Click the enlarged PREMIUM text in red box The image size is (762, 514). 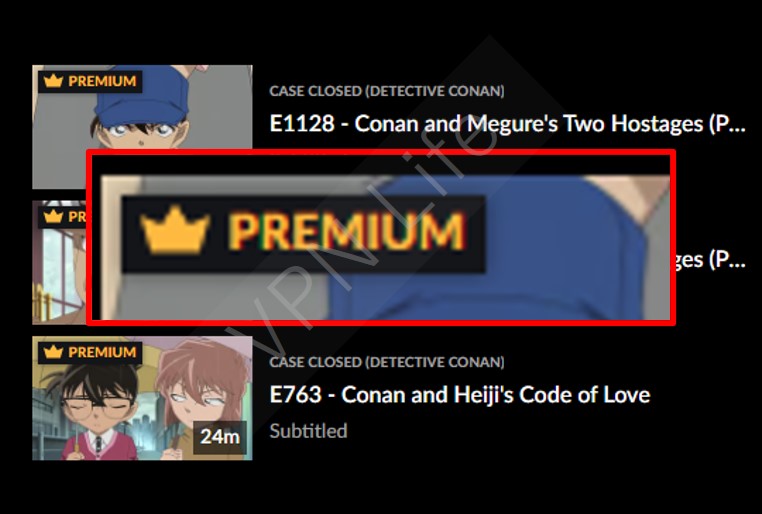[x=346, y=232]
